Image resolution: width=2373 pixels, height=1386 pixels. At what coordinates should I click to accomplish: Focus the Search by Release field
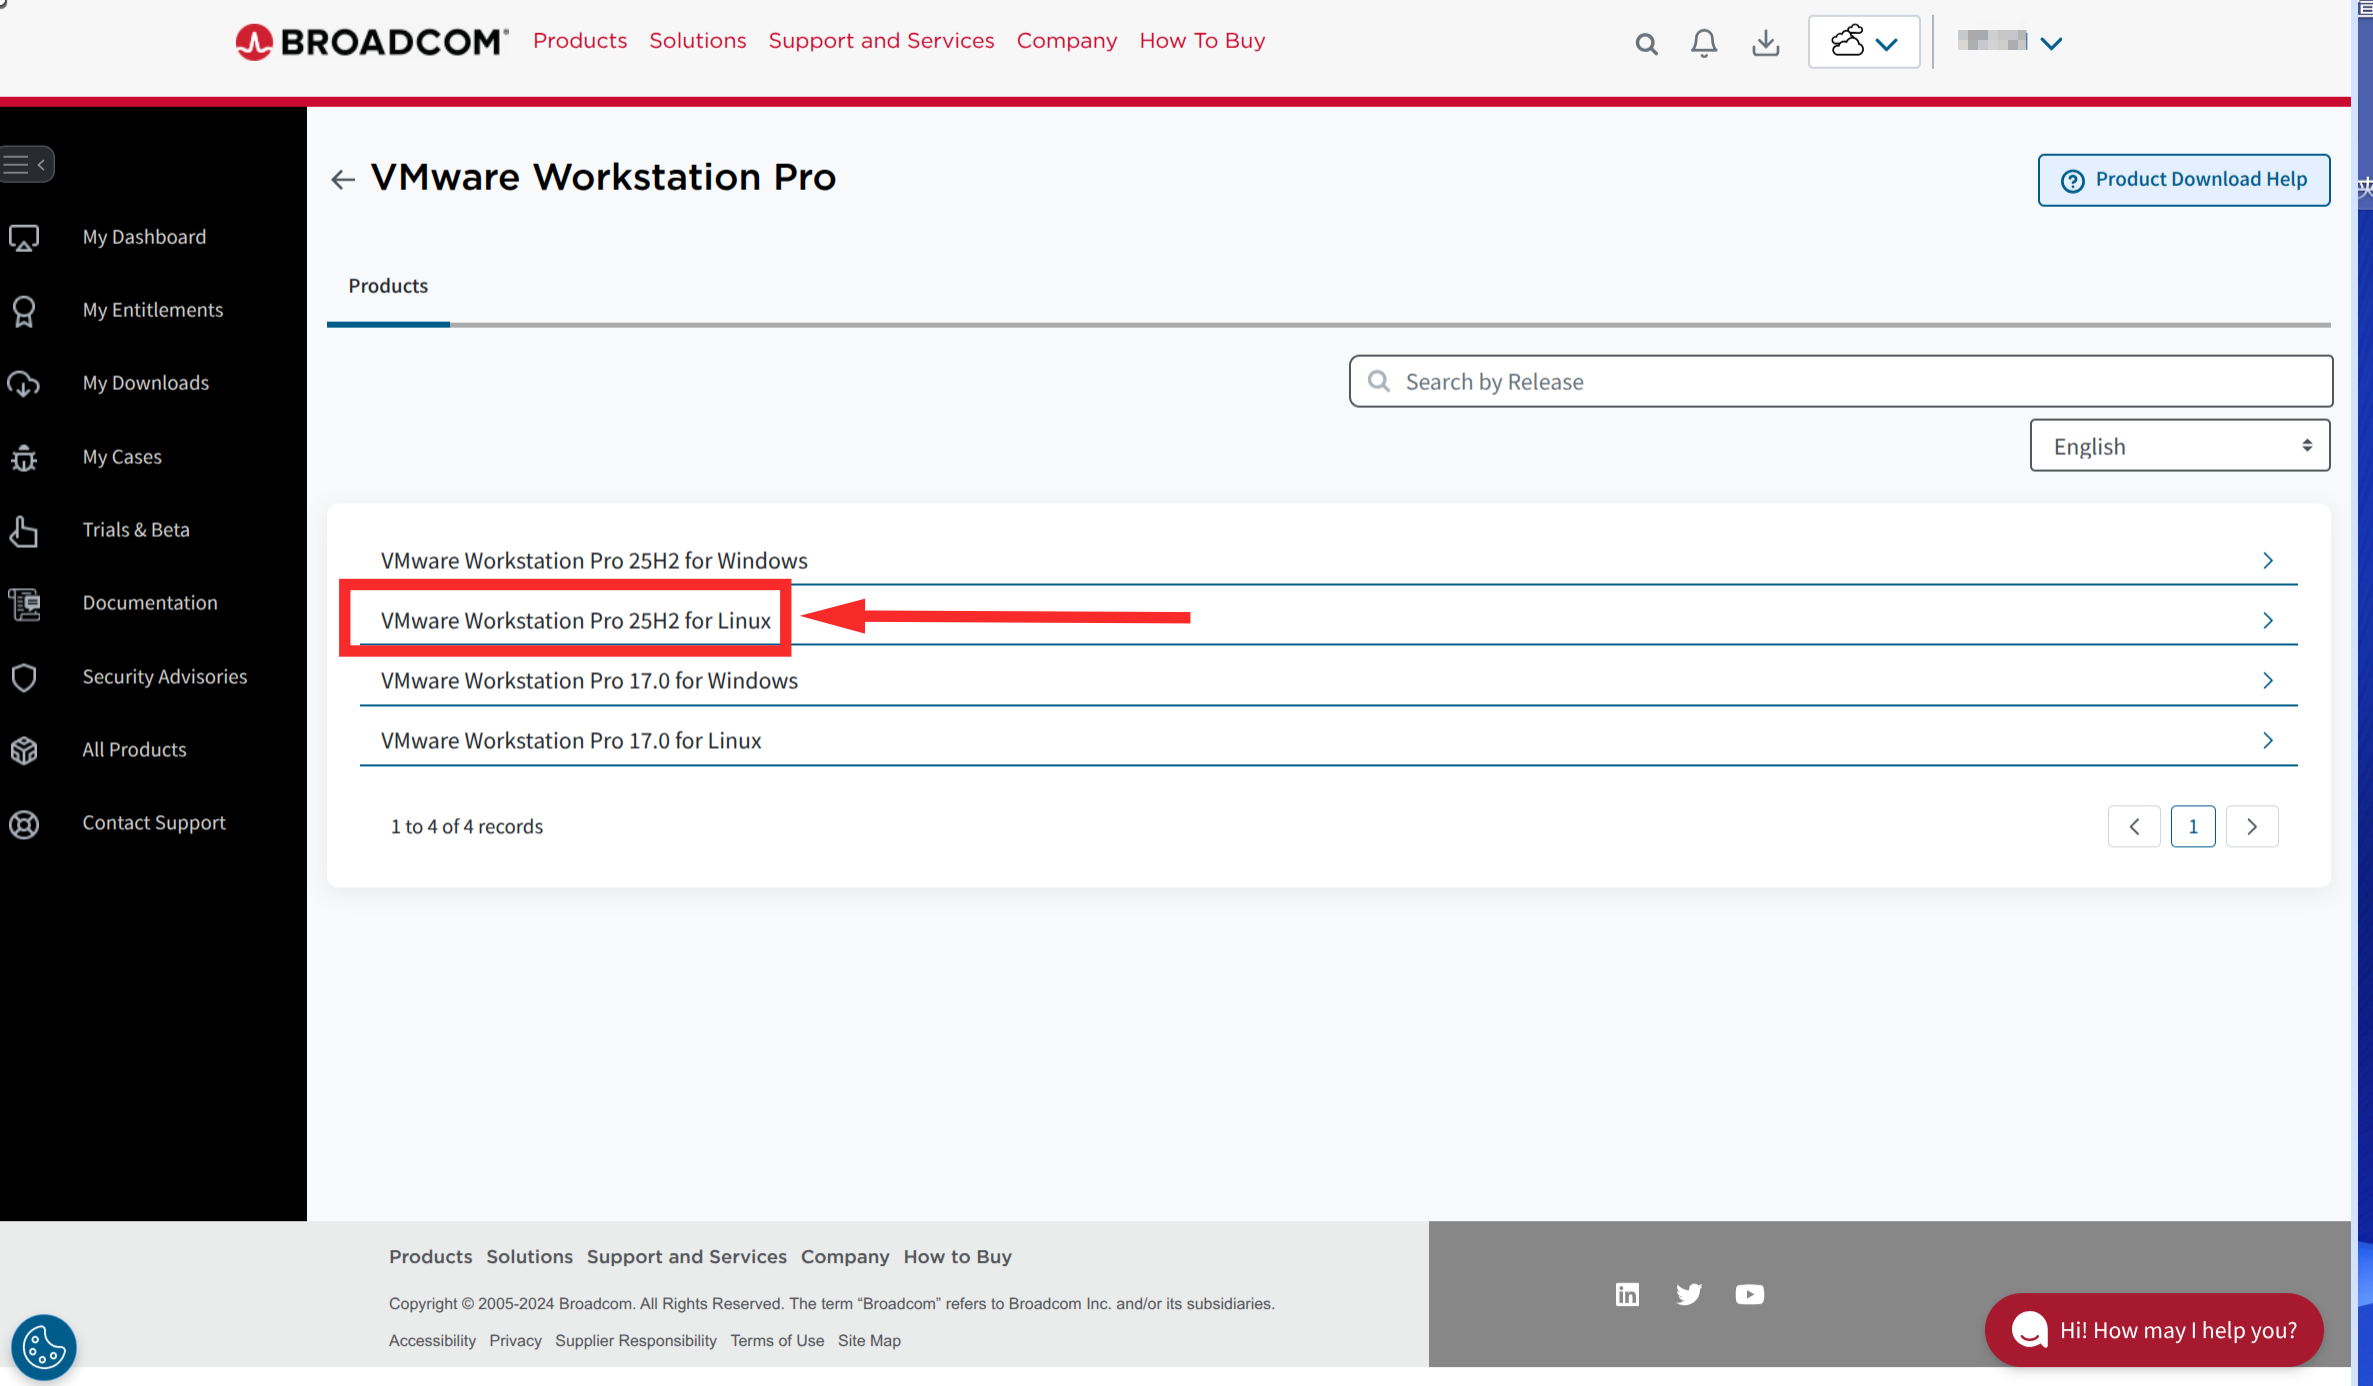click(1841, 381)
